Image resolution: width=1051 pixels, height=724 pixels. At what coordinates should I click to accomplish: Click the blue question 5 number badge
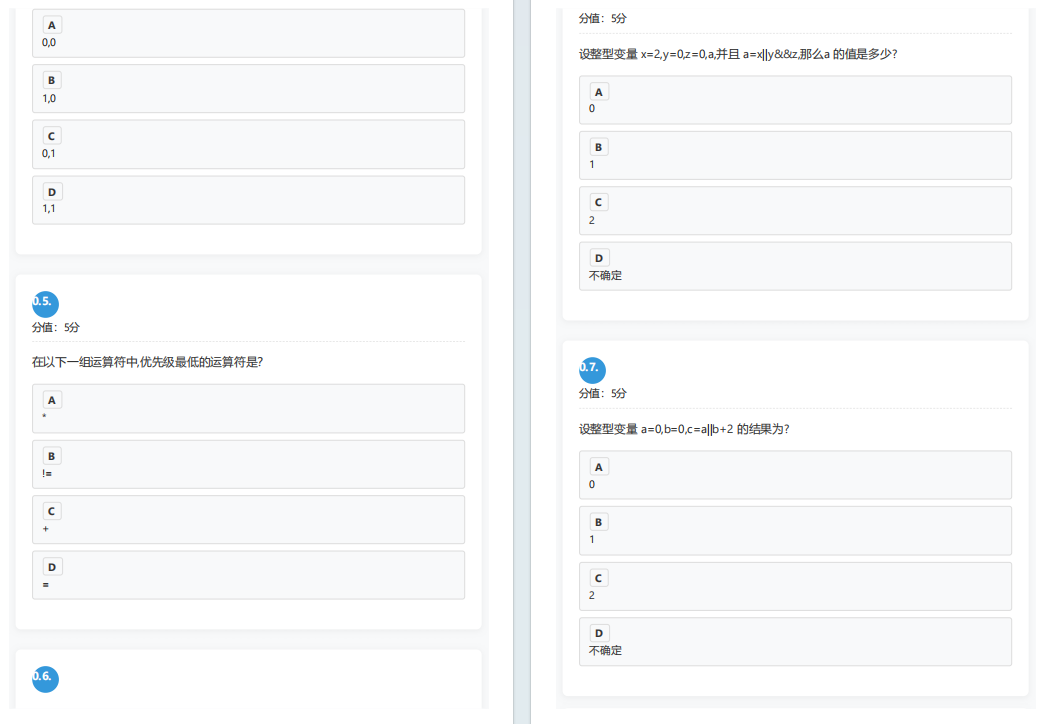tap(45, 303)
